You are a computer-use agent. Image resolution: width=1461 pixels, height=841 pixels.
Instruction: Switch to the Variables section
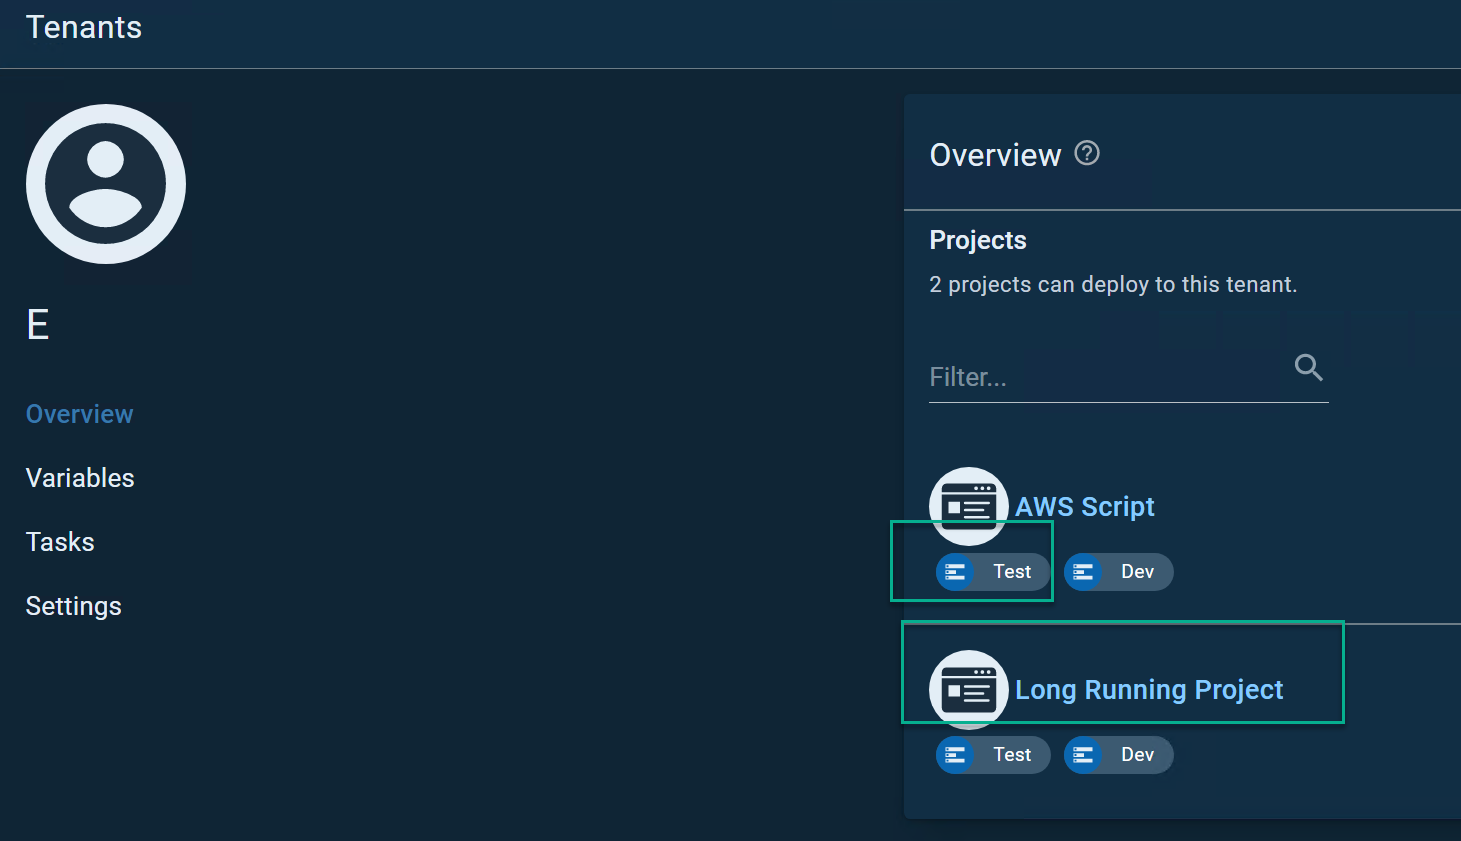point(80,477)
